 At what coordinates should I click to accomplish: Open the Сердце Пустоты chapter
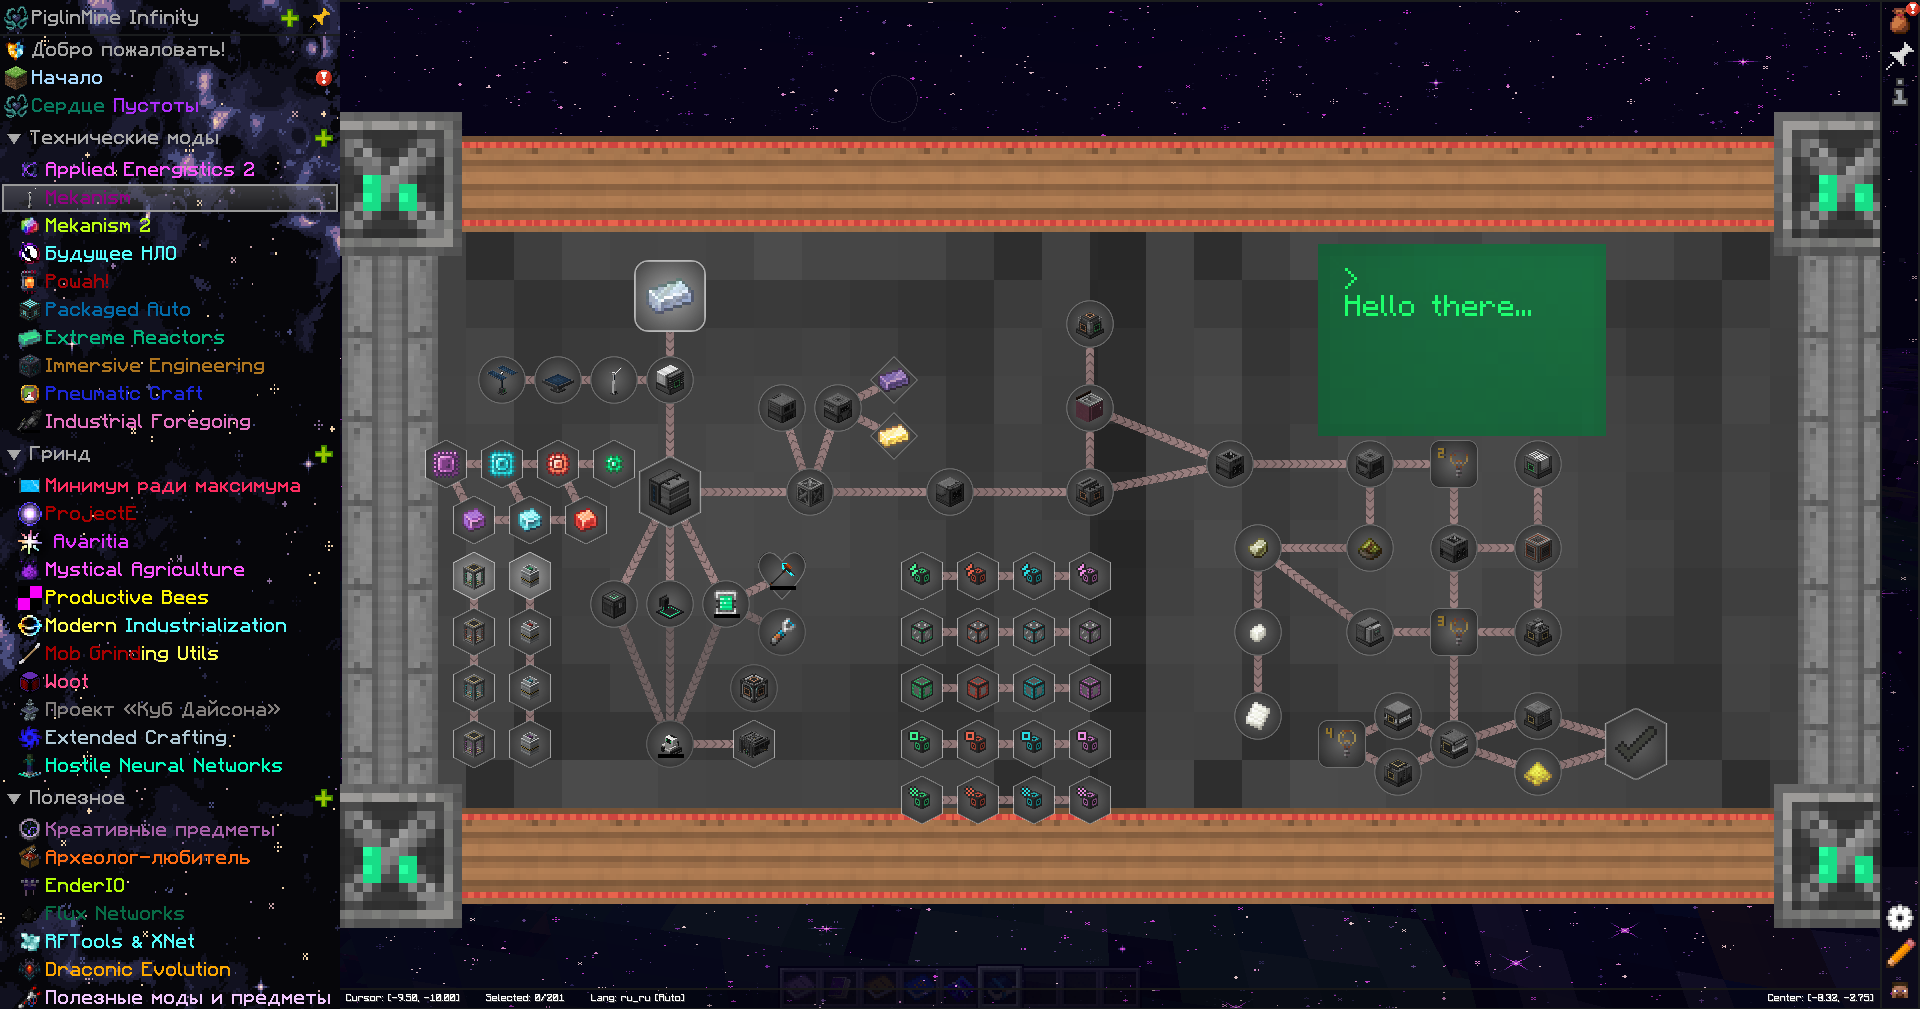click(x=170, y=105)
